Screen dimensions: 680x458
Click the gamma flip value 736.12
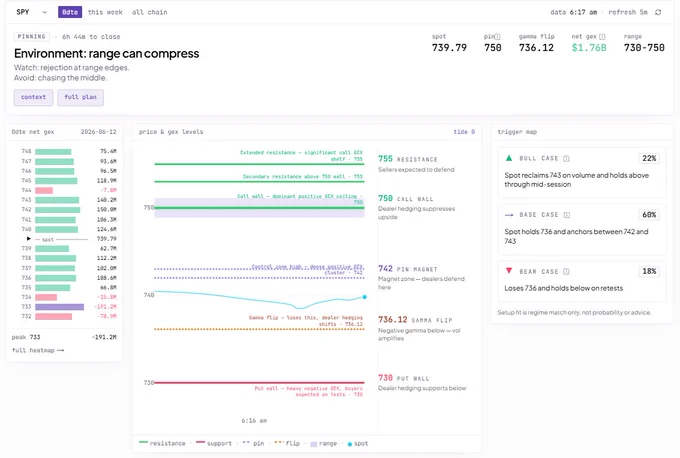[x=536, y=48]
